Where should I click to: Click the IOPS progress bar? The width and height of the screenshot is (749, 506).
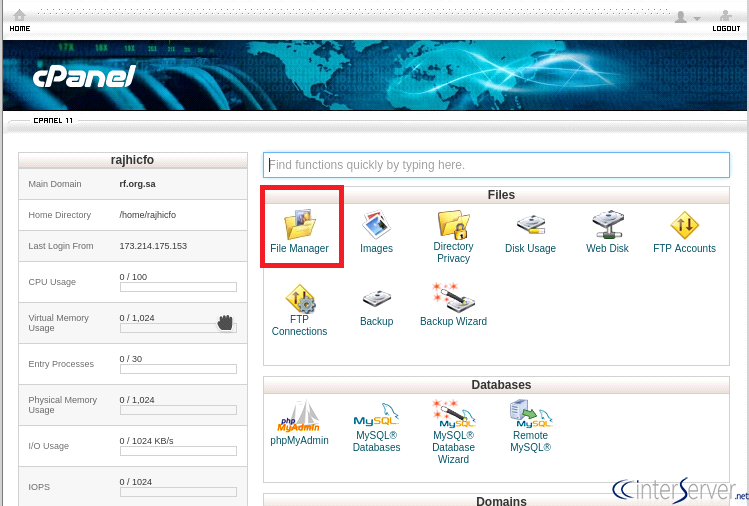[x=178, y=492]
